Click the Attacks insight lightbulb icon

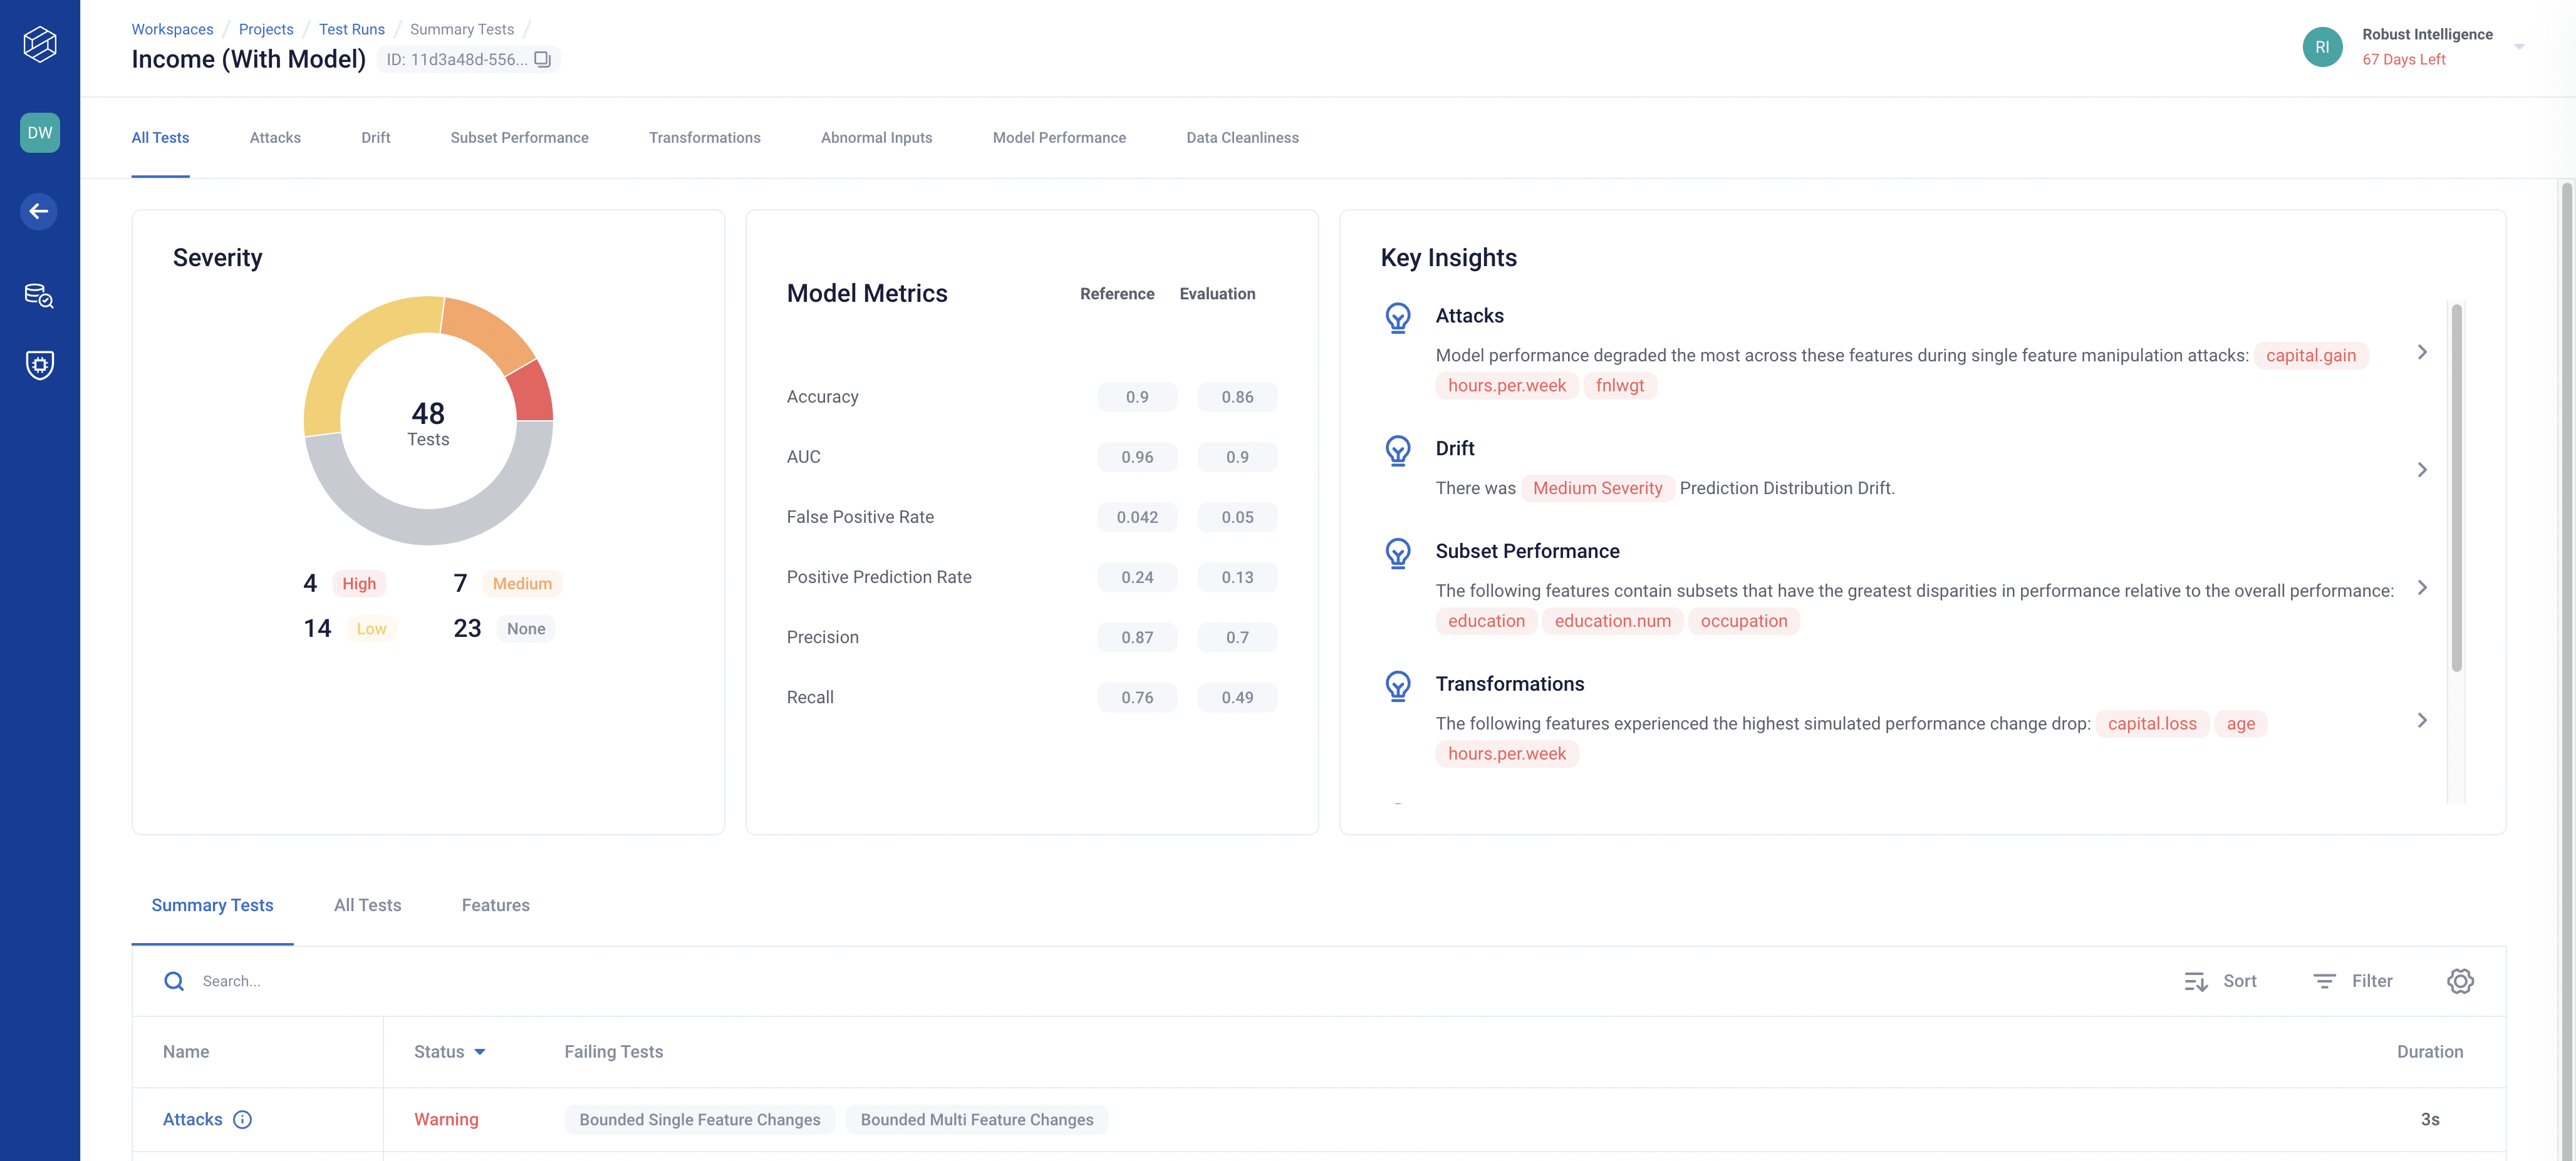click(1398, 318)
